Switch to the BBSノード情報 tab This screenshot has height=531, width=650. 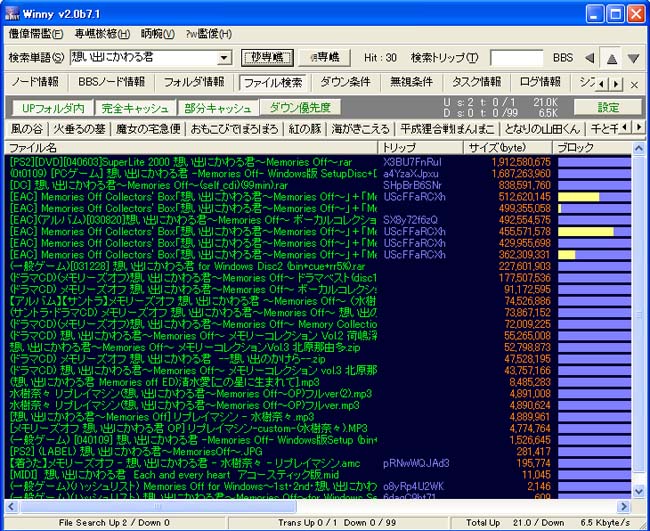tap(112, 82)
